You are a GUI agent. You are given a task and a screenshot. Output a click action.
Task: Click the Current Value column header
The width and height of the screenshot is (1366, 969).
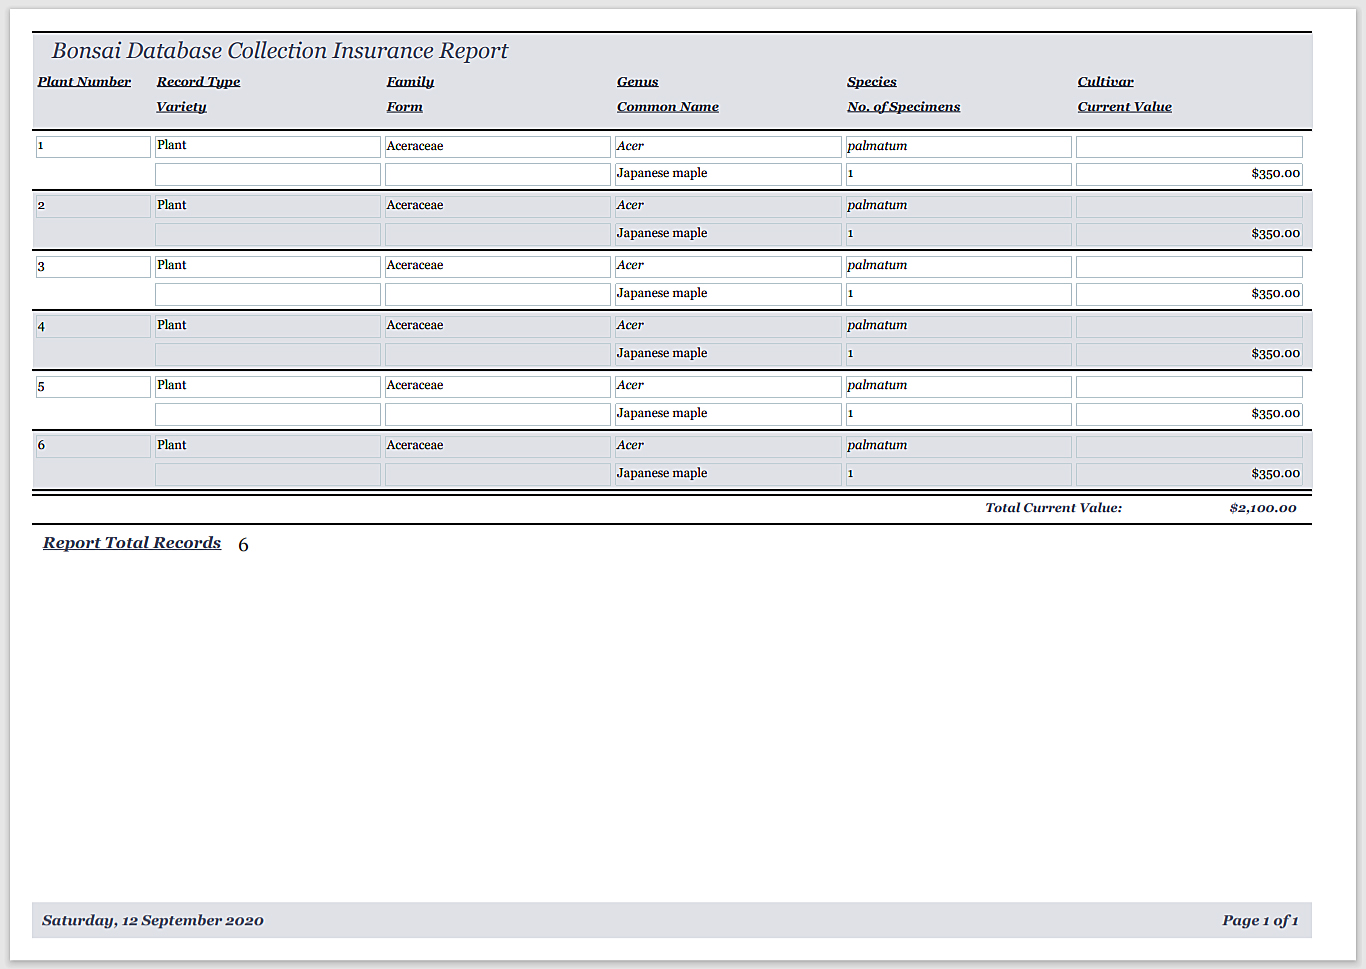[x=1124, y=107]
